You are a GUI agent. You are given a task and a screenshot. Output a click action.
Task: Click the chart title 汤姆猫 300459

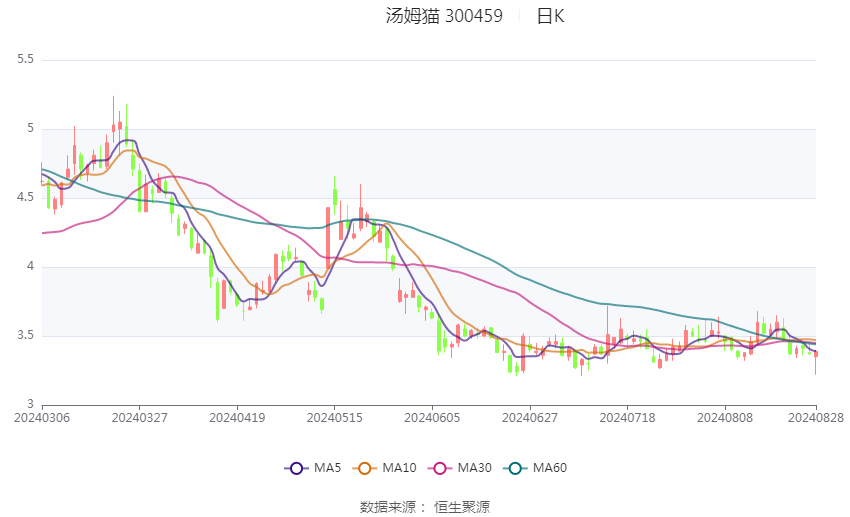pyautogui.click(x=444, y=16)
